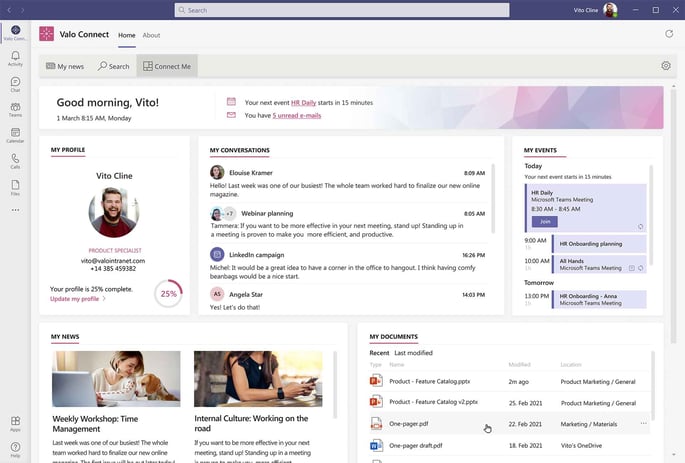Click My Events scrollbar
This screenshot has height=463, width=685.
[651, 215]
